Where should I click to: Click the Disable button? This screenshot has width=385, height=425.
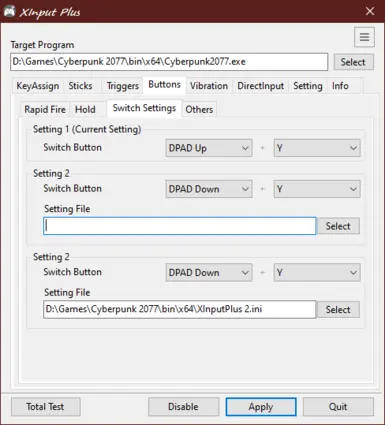pos(183,407)
